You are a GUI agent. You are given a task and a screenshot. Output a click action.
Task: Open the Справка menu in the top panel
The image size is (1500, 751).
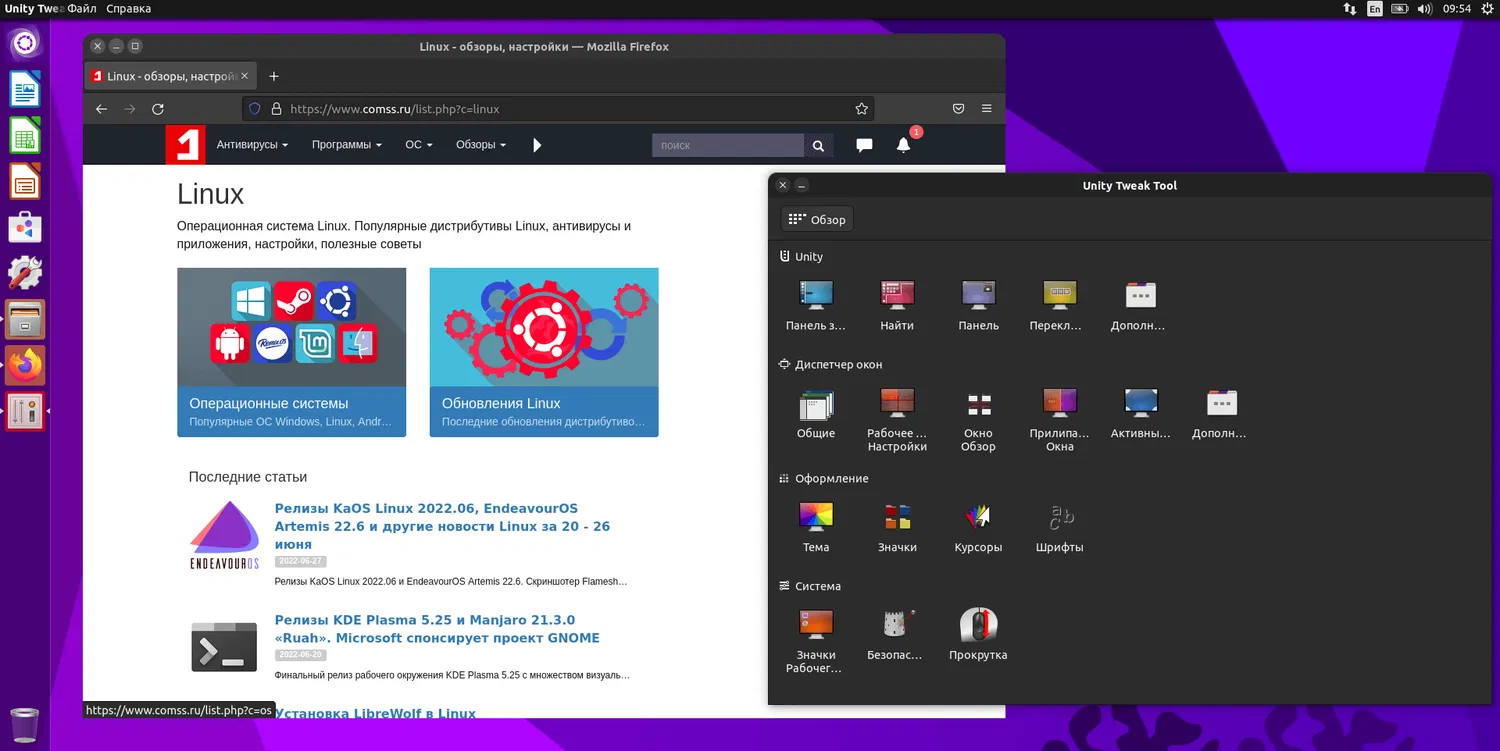(128, 9)
